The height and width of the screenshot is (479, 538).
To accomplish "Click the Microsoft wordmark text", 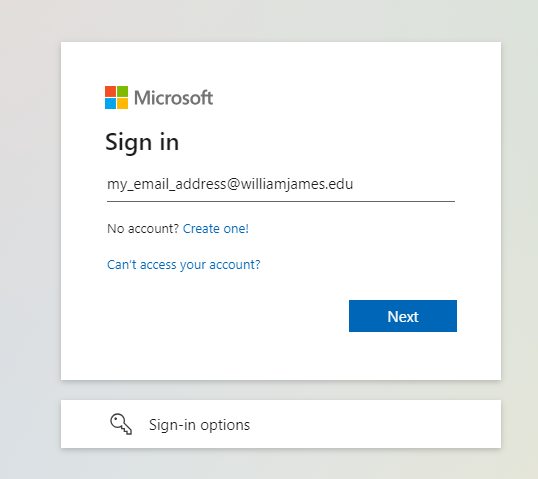I will 173,98.
